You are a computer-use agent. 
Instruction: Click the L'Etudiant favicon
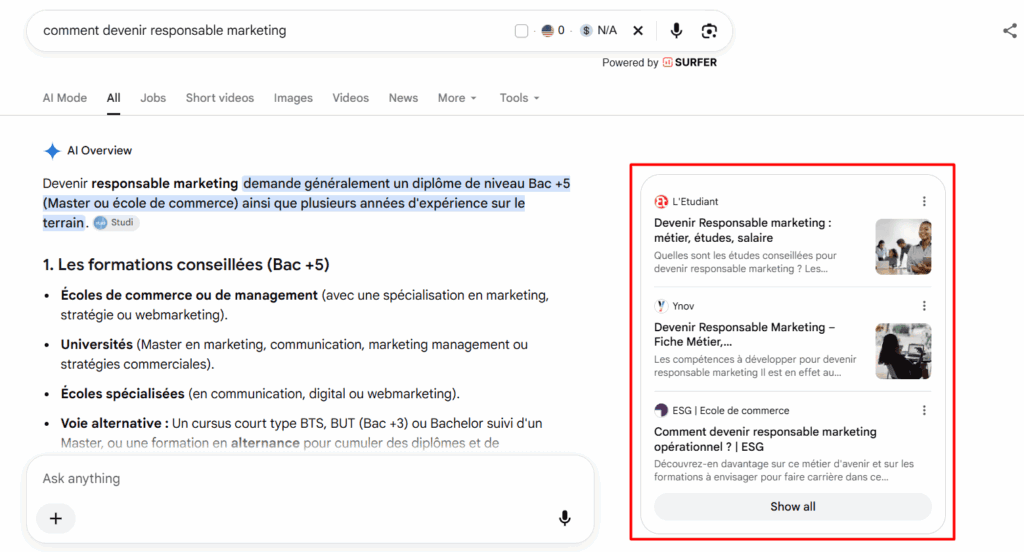click(661, 201)
